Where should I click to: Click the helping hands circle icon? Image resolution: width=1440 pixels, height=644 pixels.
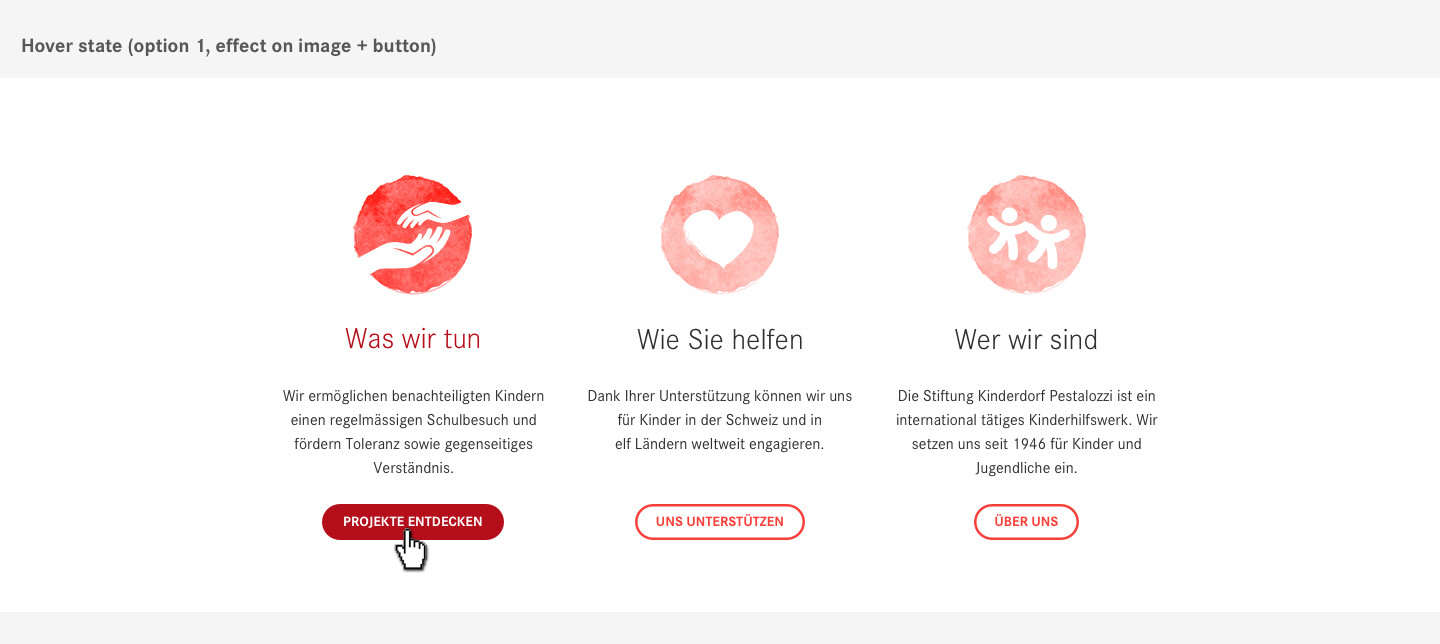pyautogui.click(x=412, y=235)
